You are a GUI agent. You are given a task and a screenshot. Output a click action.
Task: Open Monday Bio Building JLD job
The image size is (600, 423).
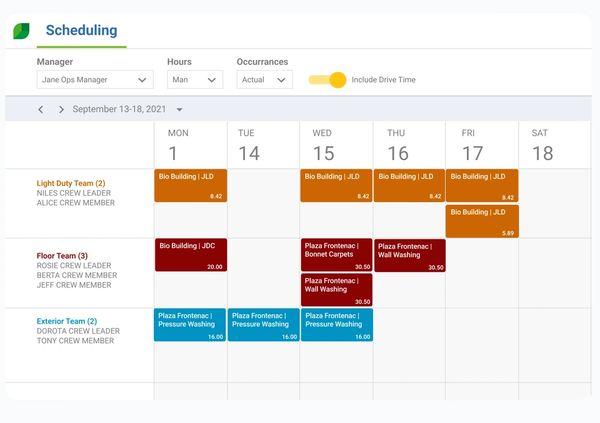190,185
